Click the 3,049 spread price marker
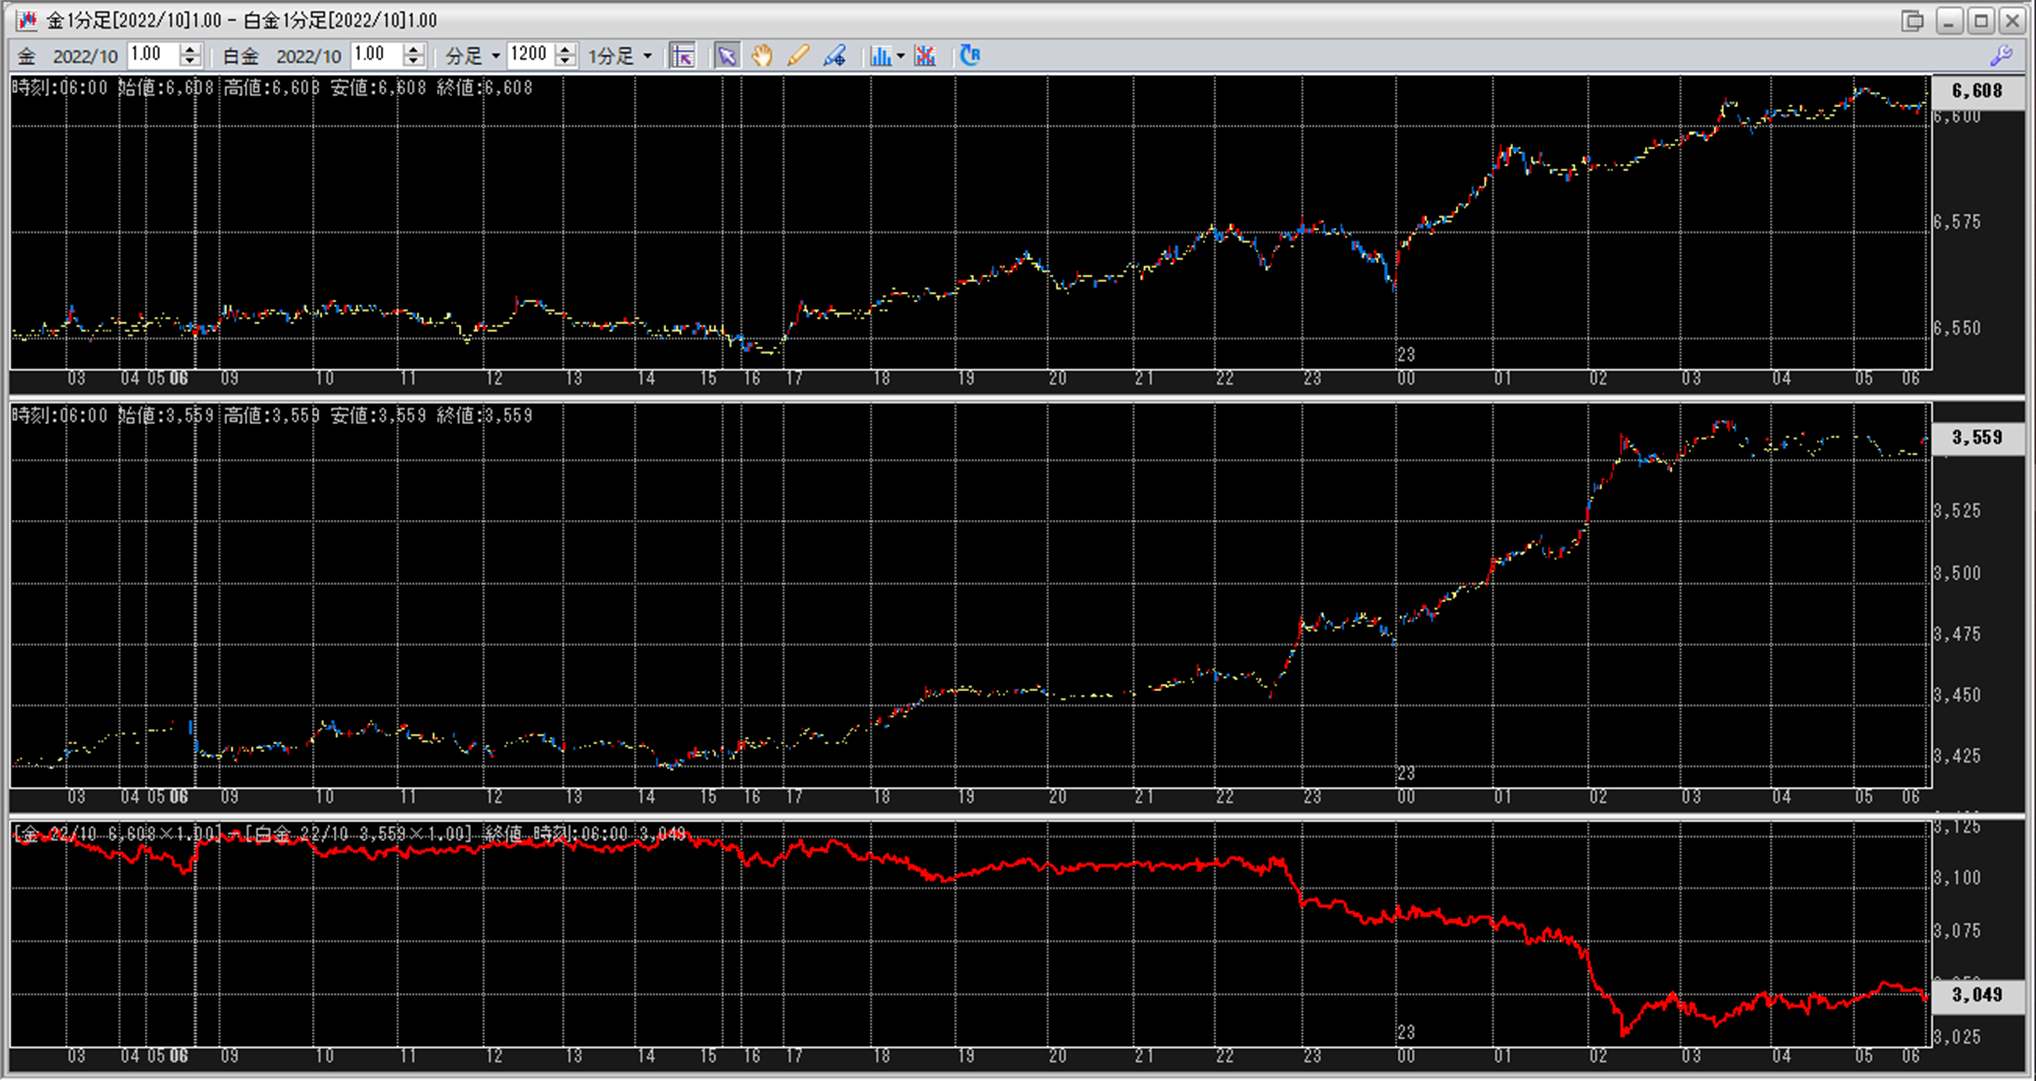The width and height of the screenshot is (2036, 1081). pos(1976,994)
